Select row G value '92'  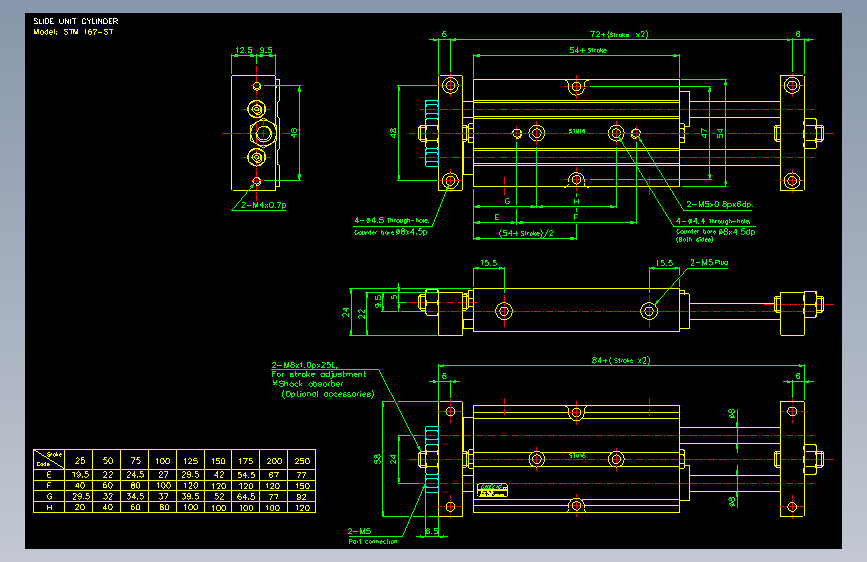pyautogui.click(x=302, y=497)
